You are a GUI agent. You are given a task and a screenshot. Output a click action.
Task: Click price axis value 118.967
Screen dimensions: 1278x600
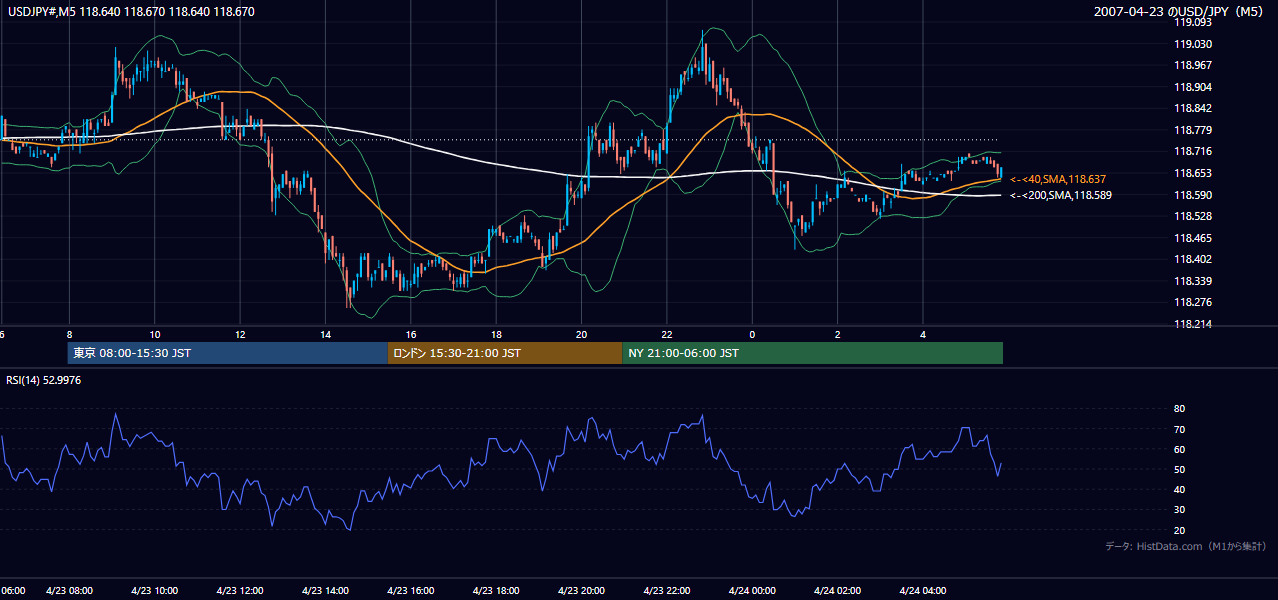click(1193, 65)
